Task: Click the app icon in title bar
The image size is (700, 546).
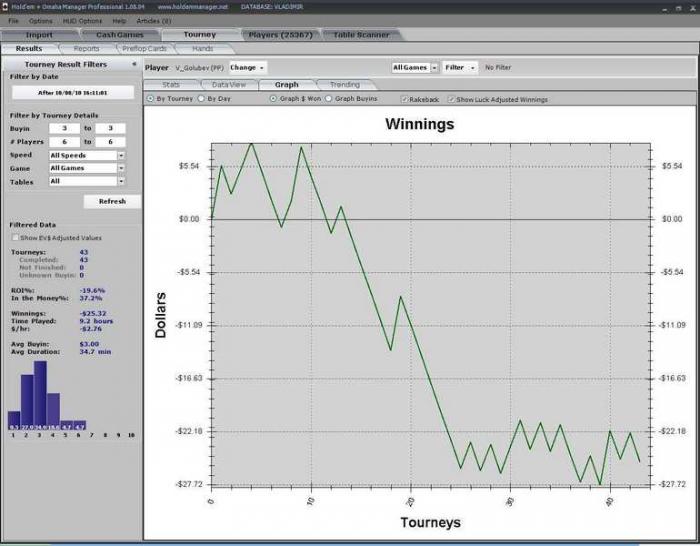Action: click(4, 7)
